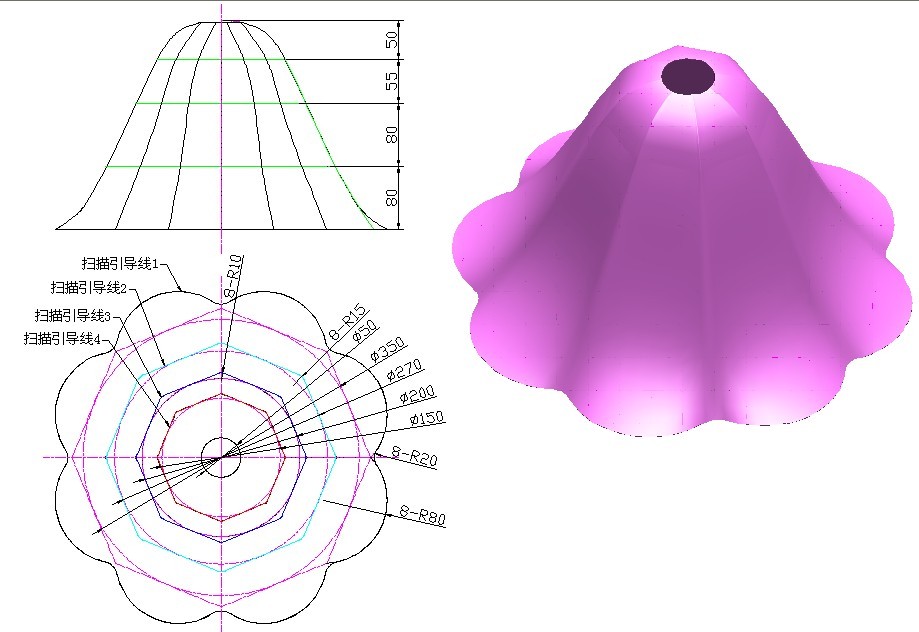Click the 8-R80 radius dimension text
Screen dimensions: 919x632
click(x=423, y=514)
